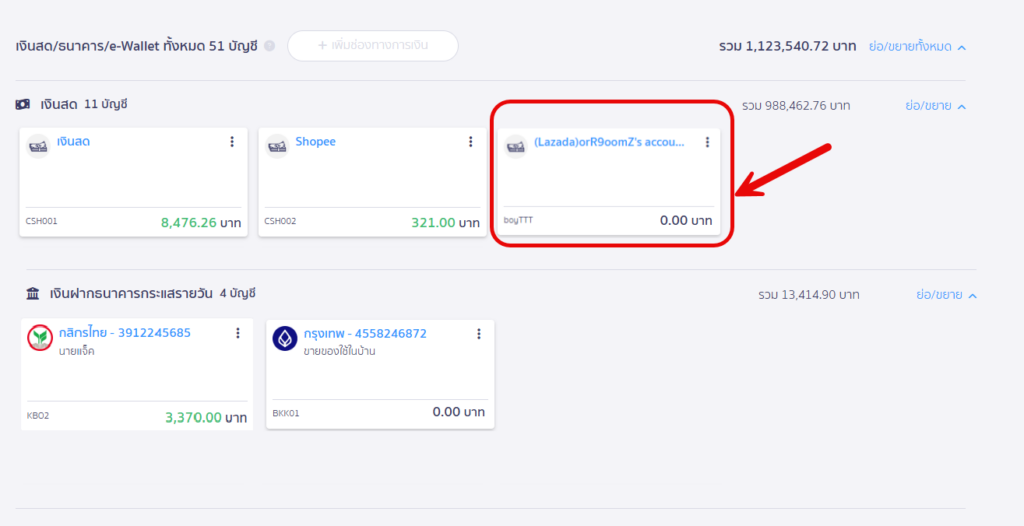Open the three-dot menu on the Lazada account card
The image size is (1024, 526).
(707, 142)
